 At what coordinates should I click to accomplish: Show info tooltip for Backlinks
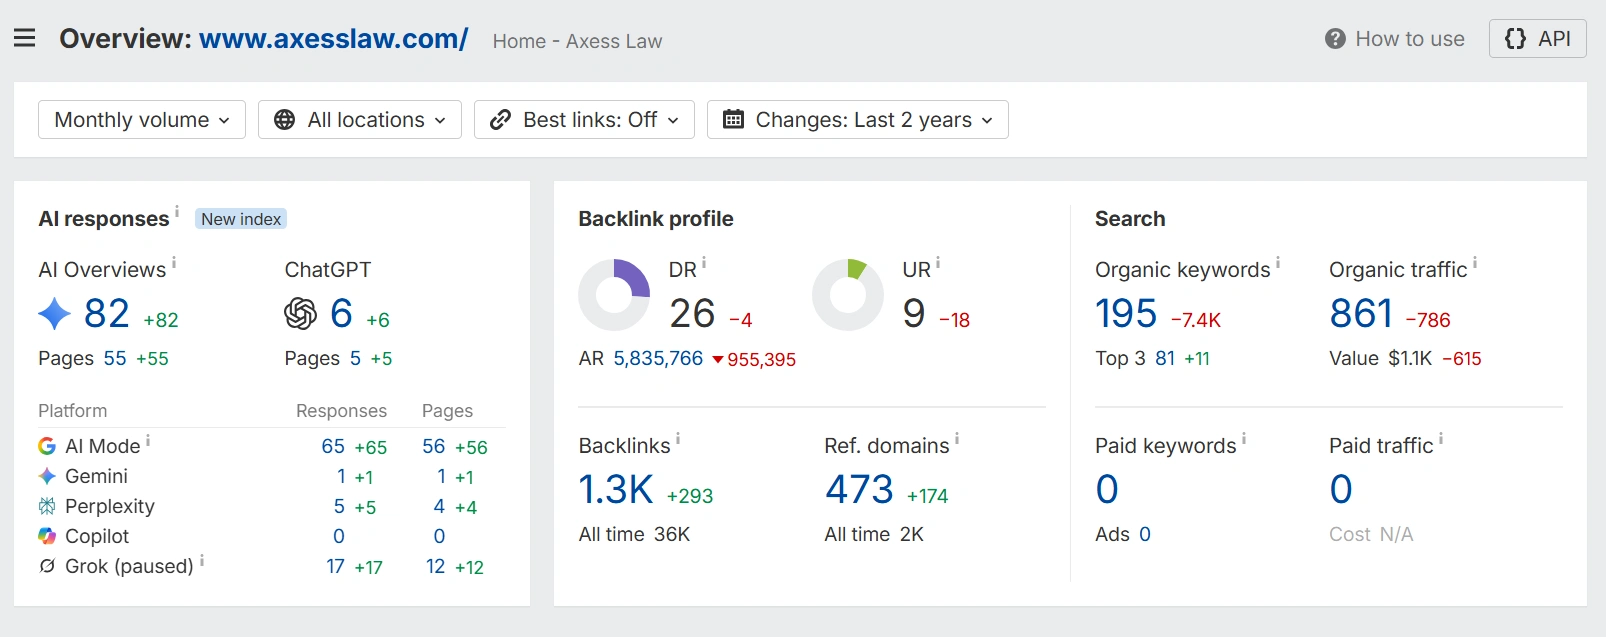point(678,438)
